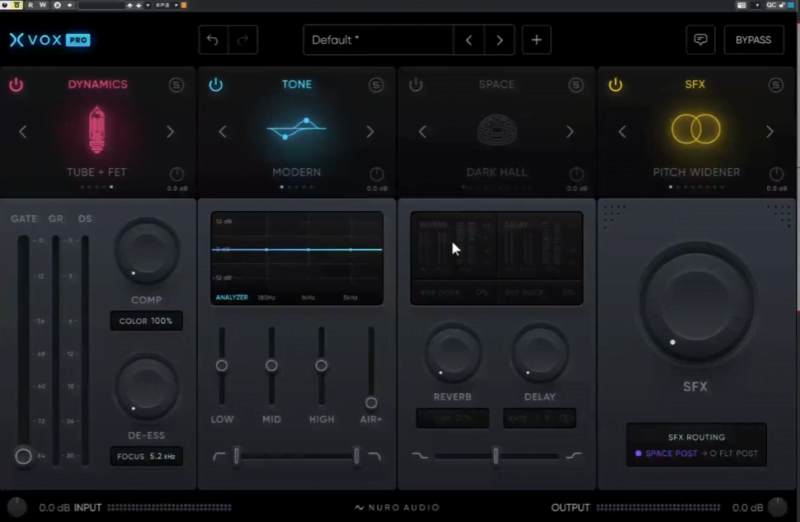
Task: Select Space Post SFX routing
Action: [x=666, y=453]
